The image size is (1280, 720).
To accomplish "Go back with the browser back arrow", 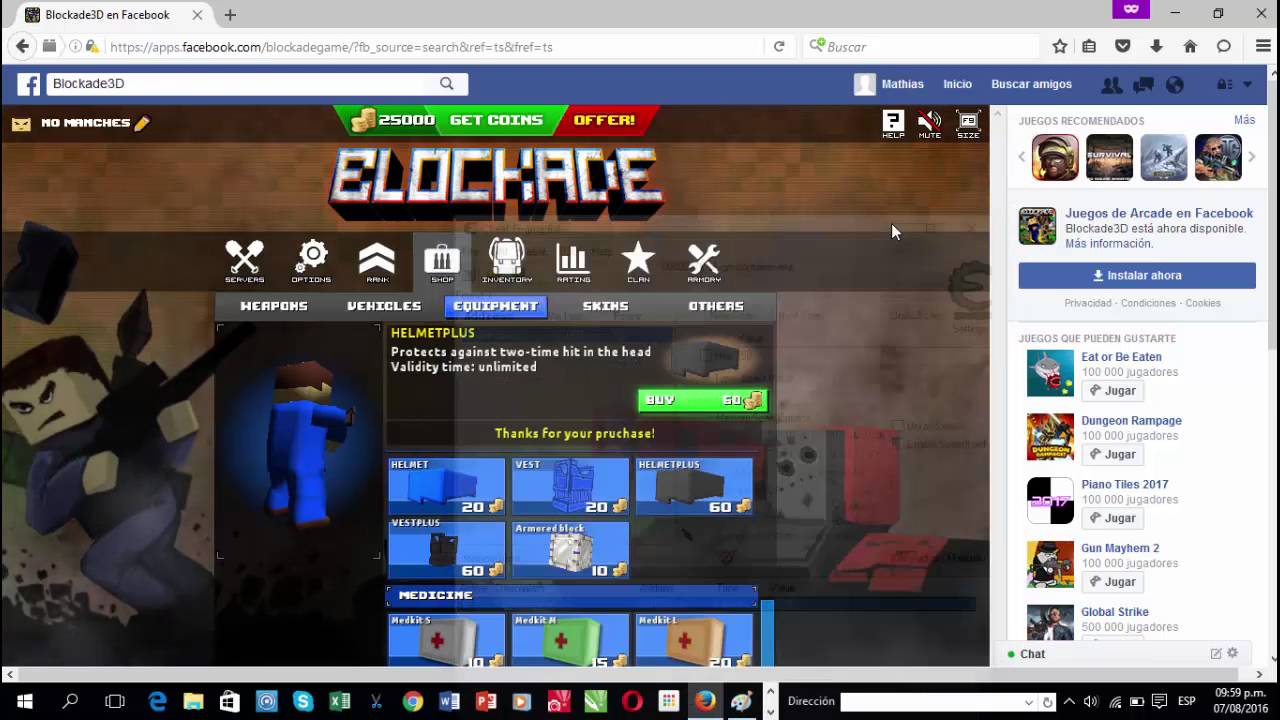I will click(22, 46).
